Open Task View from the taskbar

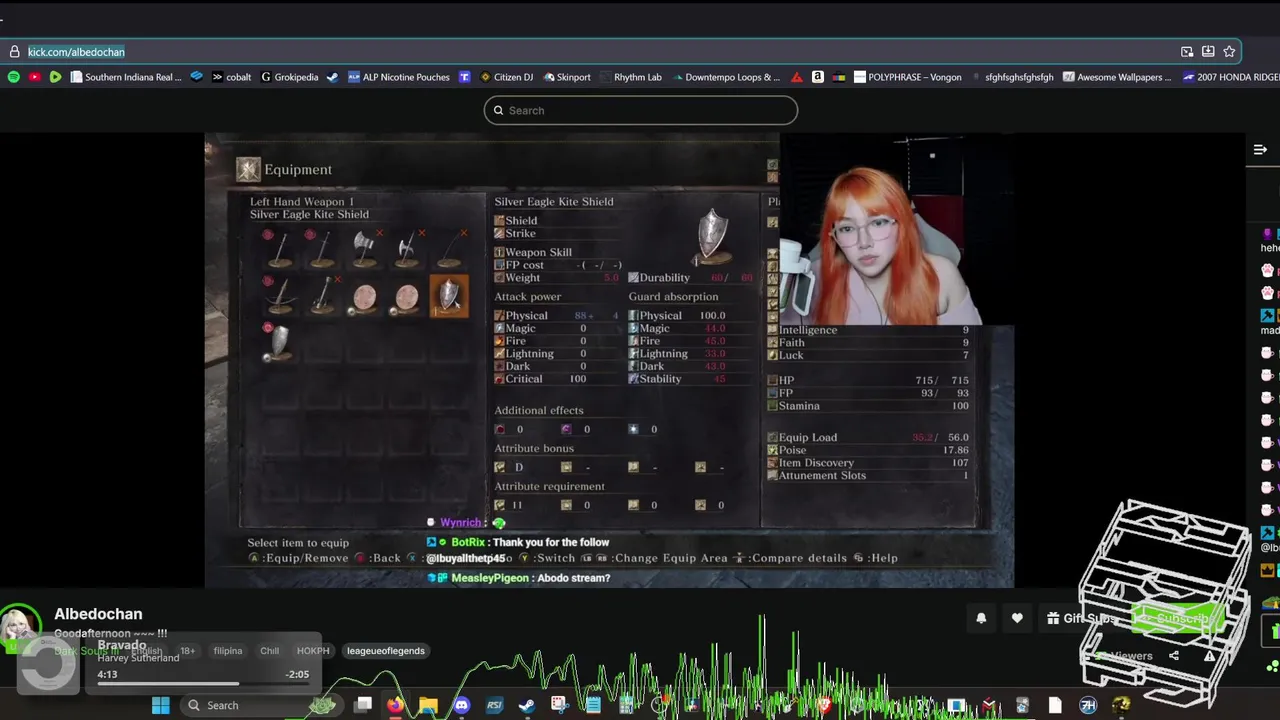coord(363,705)
